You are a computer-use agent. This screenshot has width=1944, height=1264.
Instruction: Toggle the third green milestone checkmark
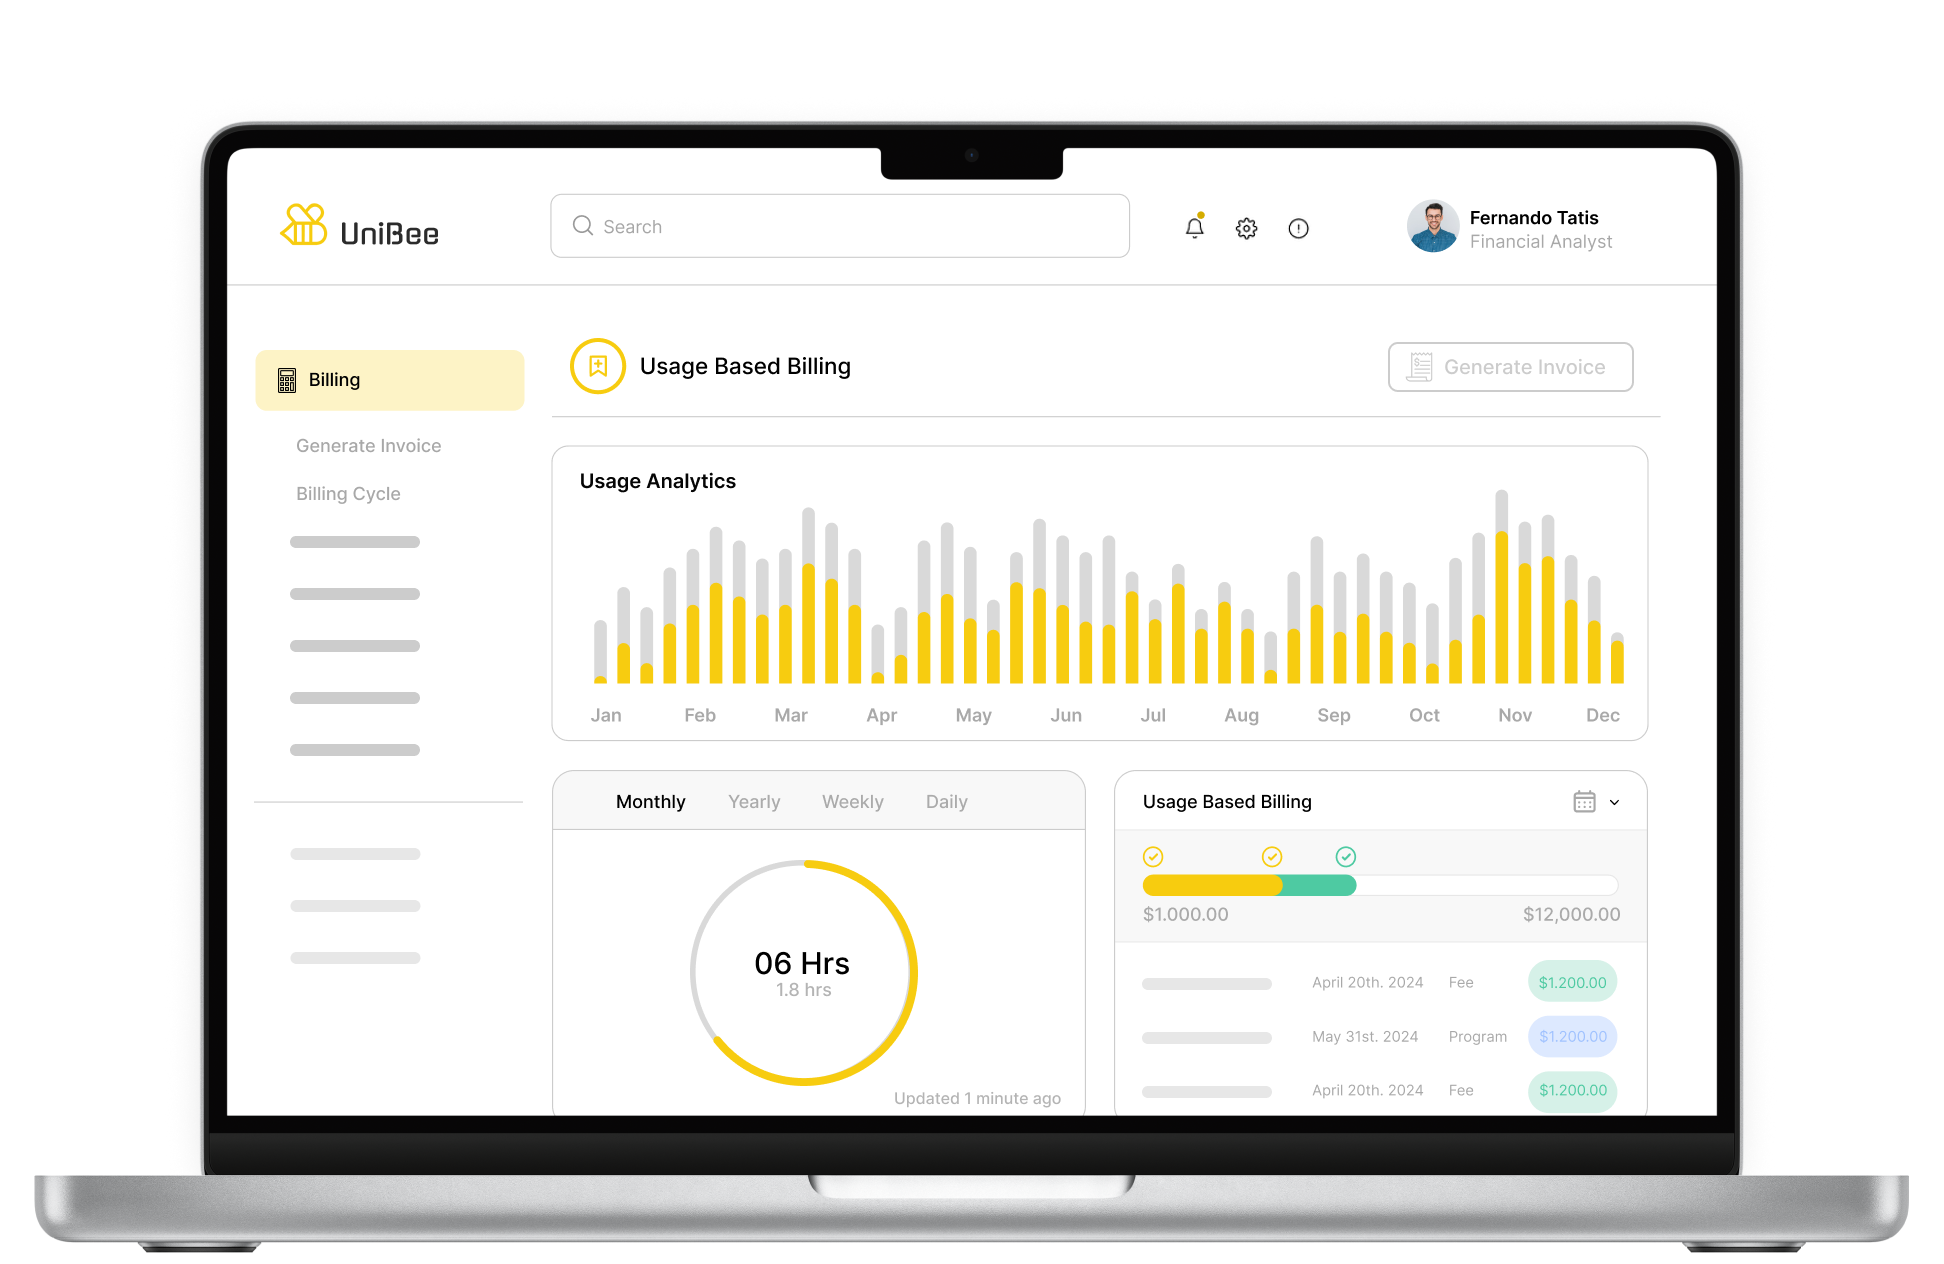[1345, 857]
